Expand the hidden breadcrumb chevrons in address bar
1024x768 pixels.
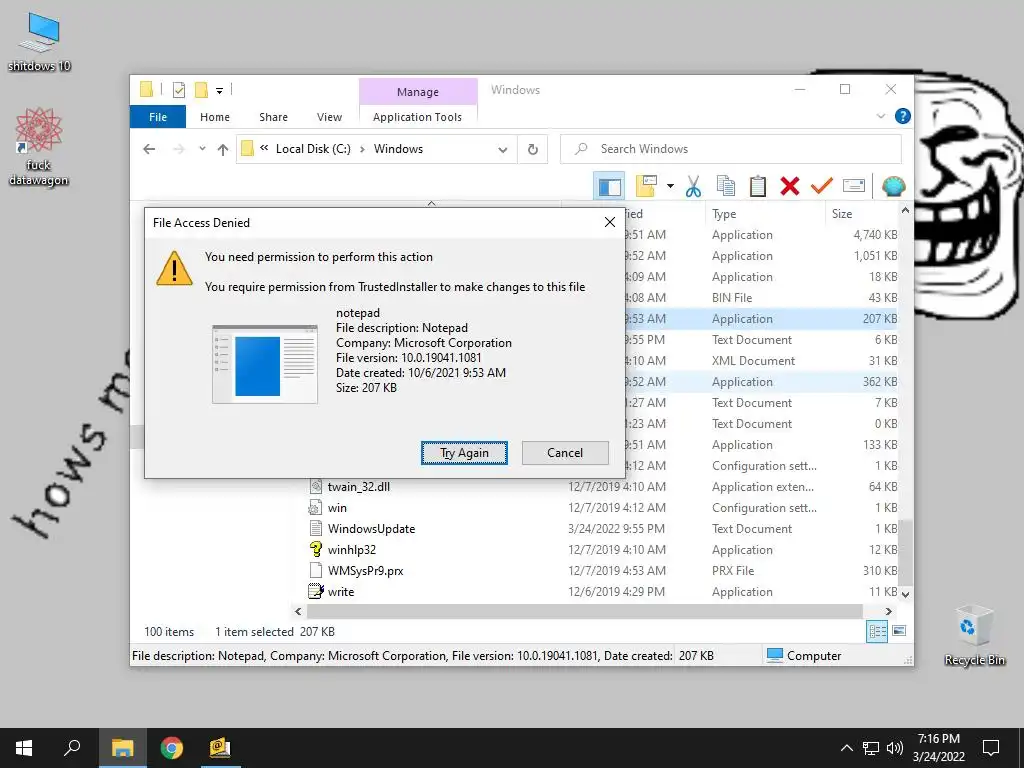point(264,148)
